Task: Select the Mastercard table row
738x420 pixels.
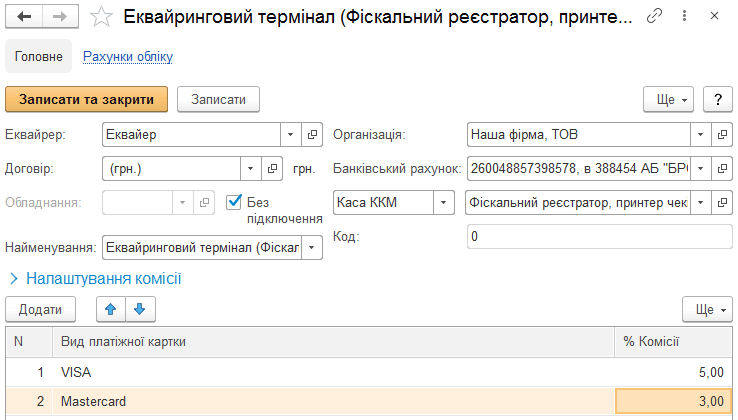Action: pyautogui.click(x=369, y=401)
